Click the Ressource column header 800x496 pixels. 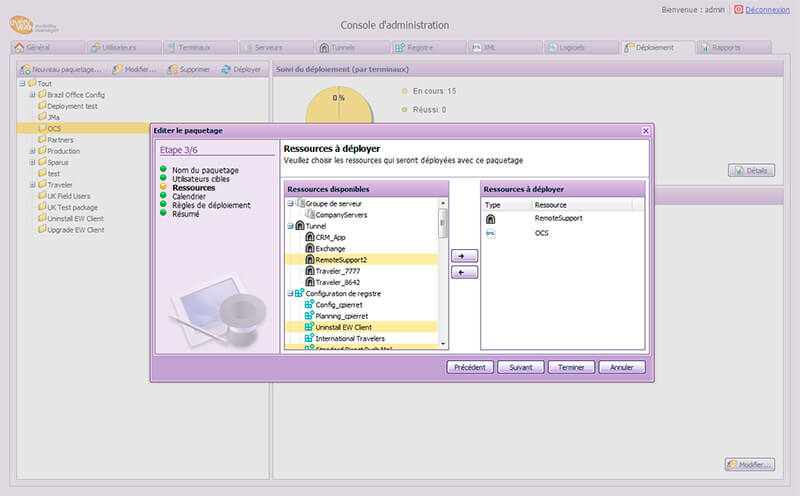tap(582, 205)
